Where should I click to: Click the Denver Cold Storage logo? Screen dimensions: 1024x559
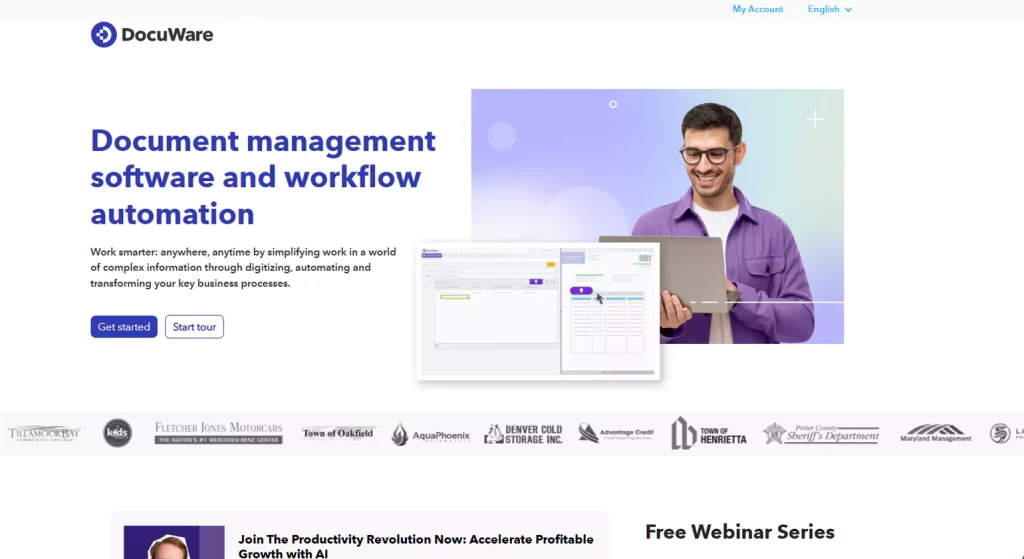point(523,434)
